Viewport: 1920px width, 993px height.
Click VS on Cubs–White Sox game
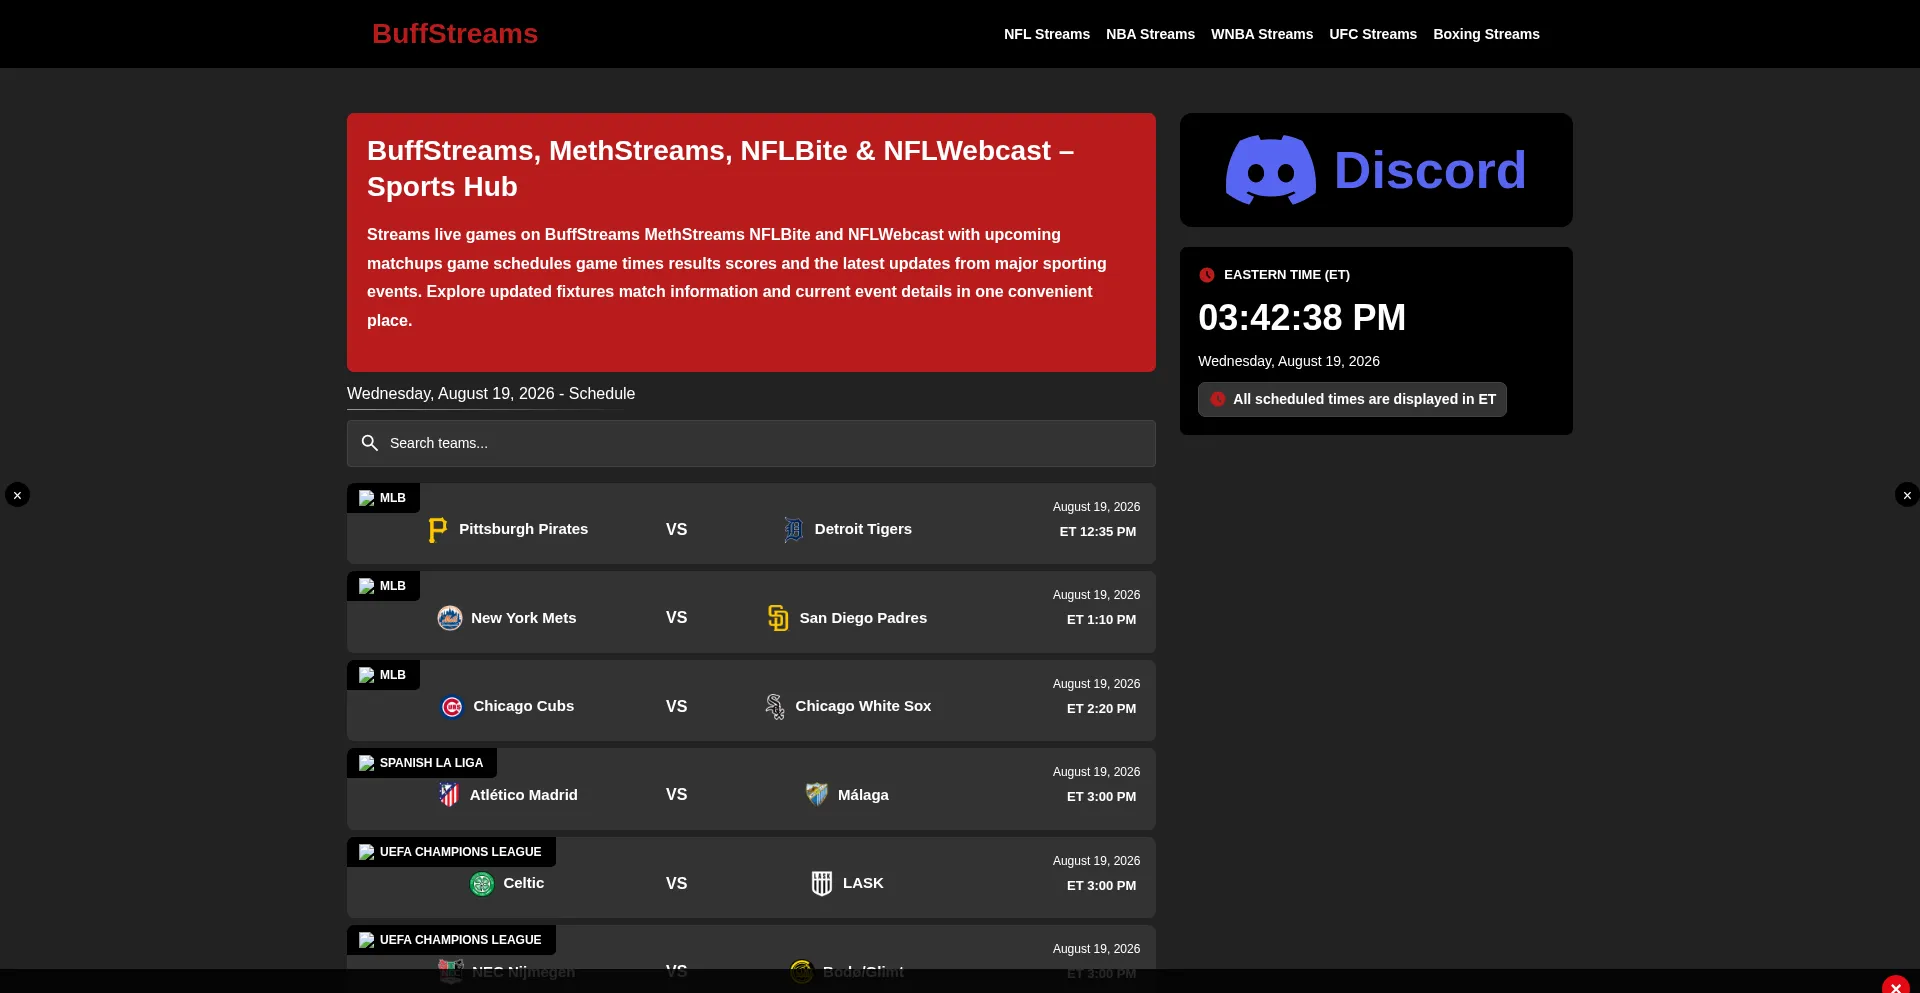tap(676, 707)
